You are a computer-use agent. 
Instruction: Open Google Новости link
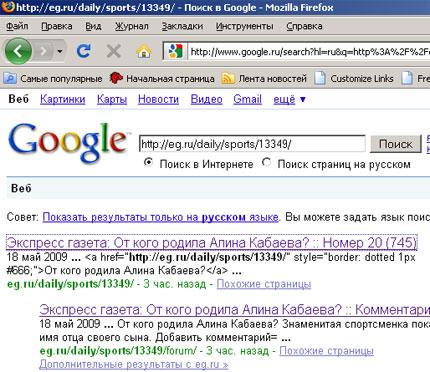pyautogui.click(x=158, y=99)
